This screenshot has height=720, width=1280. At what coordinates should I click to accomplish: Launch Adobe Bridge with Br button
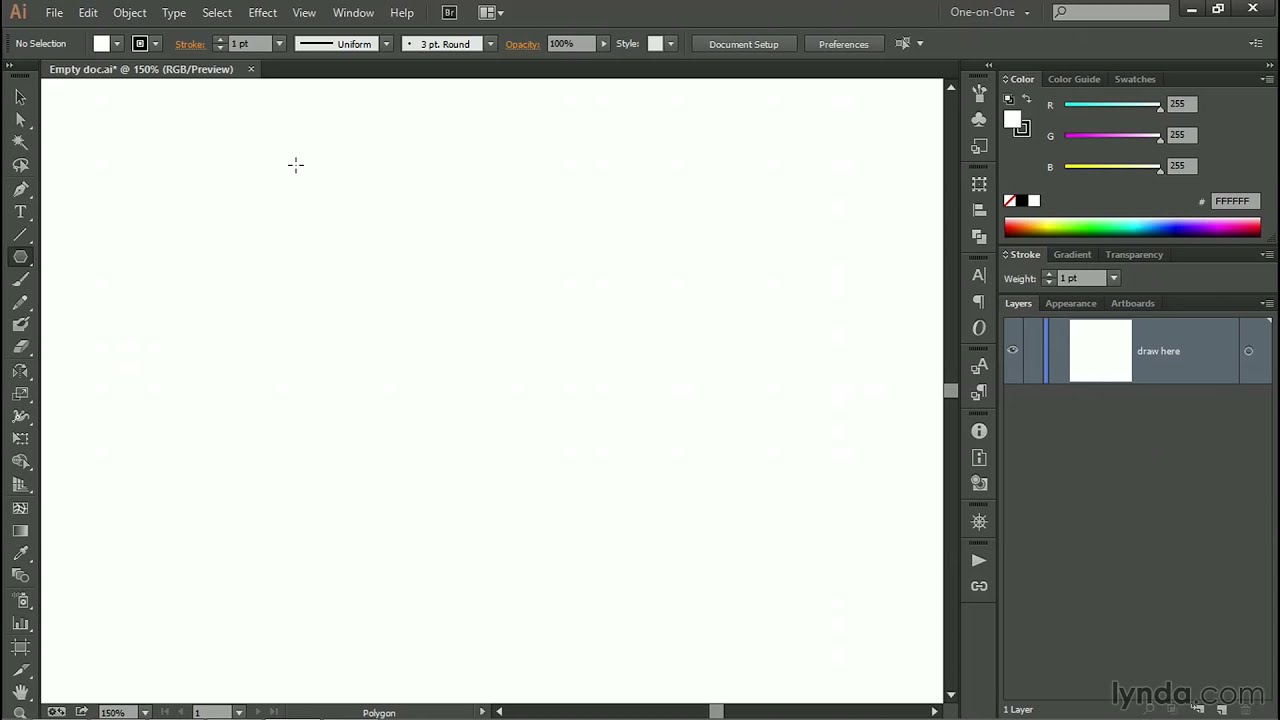click(449, 12)
